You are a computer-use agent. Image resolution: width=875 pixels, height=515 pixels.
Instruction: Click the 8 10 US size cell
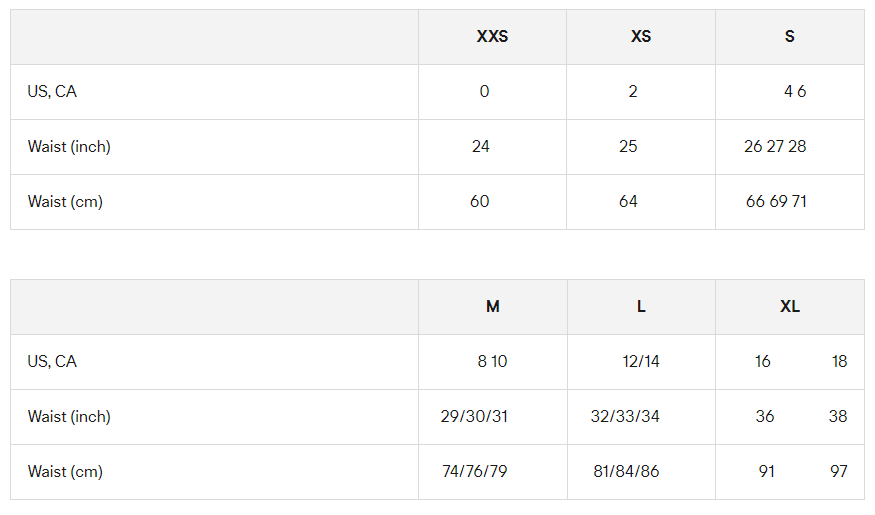point(493,362)
